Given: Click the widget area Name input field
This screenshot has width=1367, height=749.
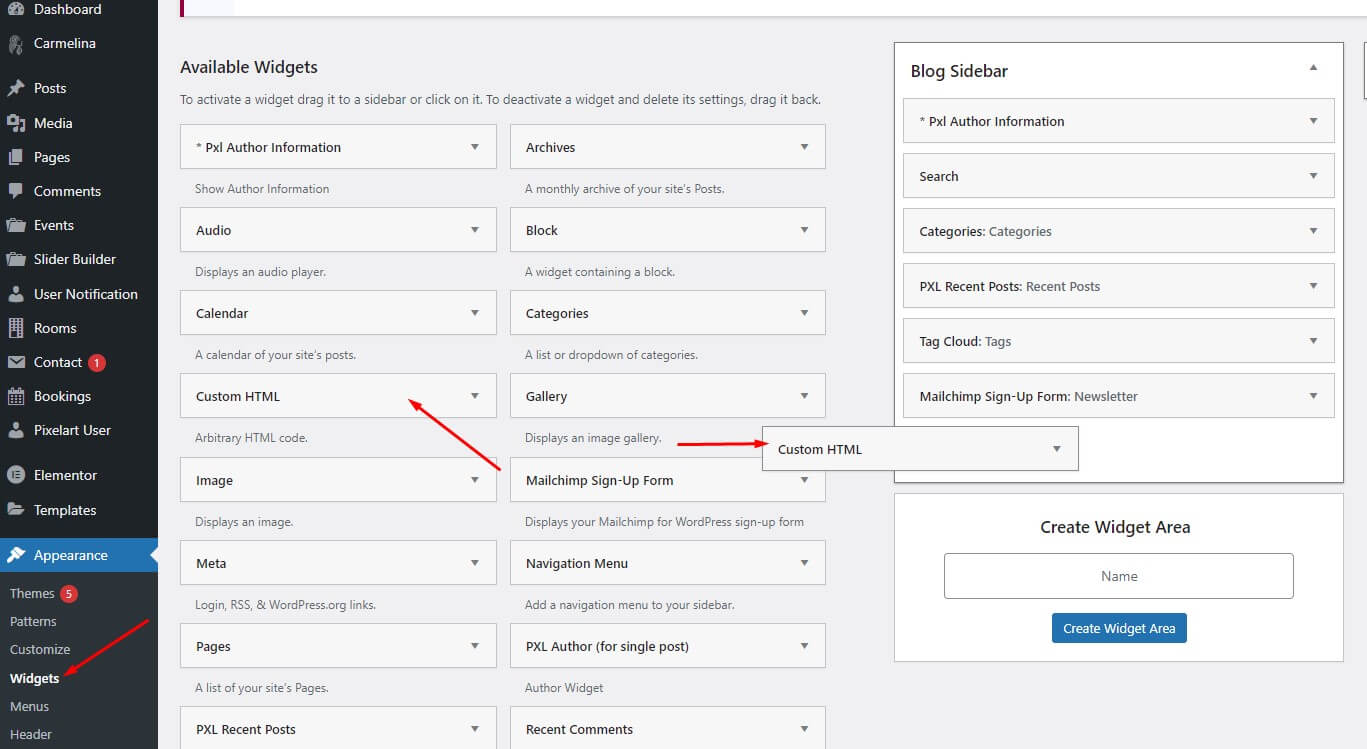Looking at the screenshot, I should point(1118,576).
